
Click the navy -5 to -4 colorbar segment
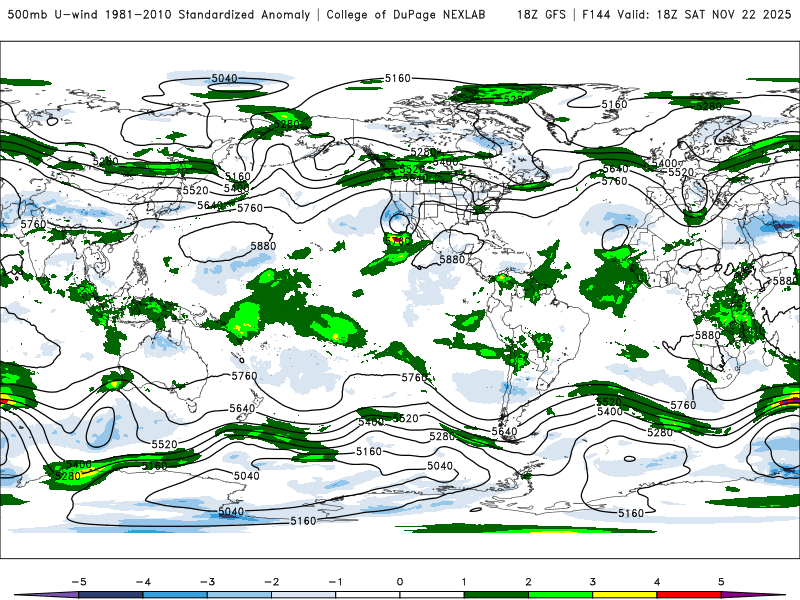click(x=111, y=595)
